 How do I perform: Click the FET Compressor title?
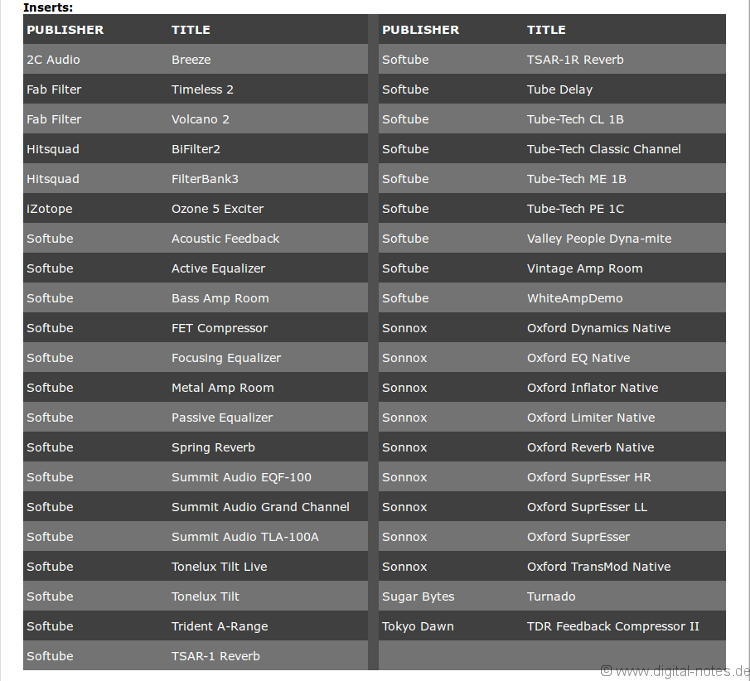click(219, 328)
